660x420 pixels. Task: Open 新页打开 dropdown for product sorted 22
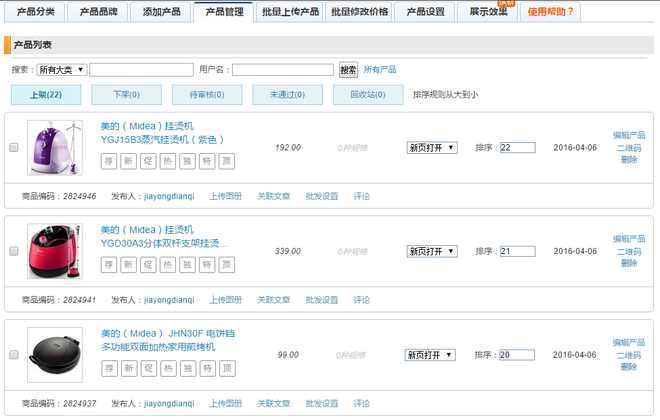point(432,148)
